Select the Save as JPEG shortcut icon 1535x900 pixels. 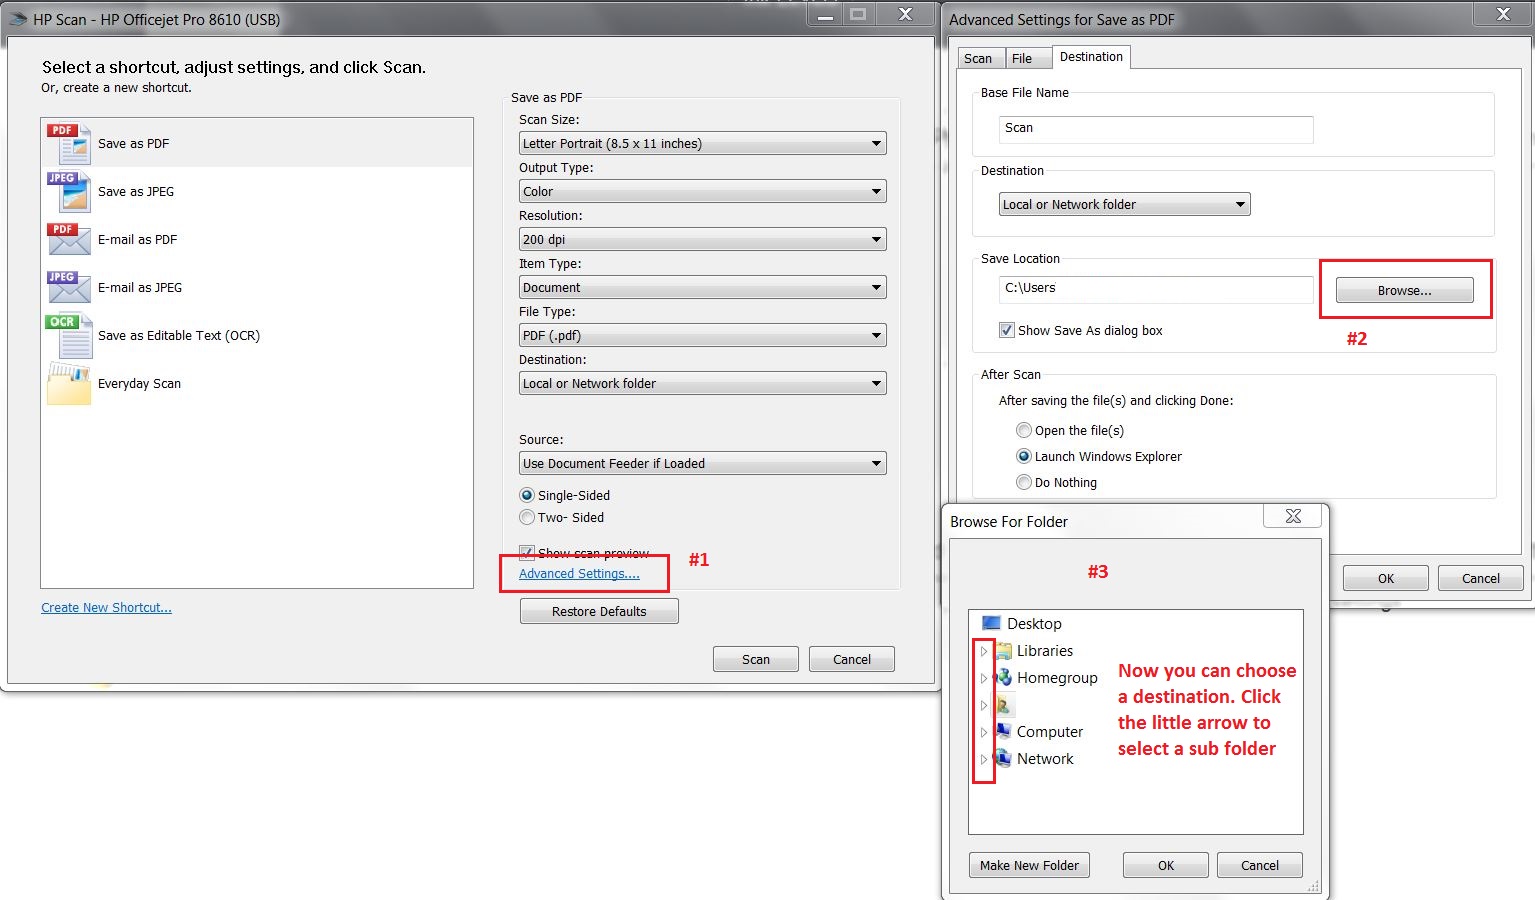tap(67, 190)
